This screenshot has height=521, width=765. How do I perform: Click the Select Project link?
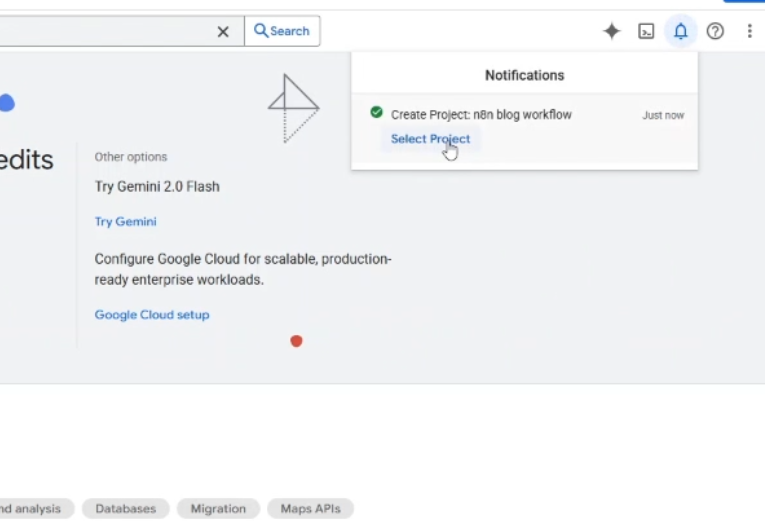[x=430, y=139]
